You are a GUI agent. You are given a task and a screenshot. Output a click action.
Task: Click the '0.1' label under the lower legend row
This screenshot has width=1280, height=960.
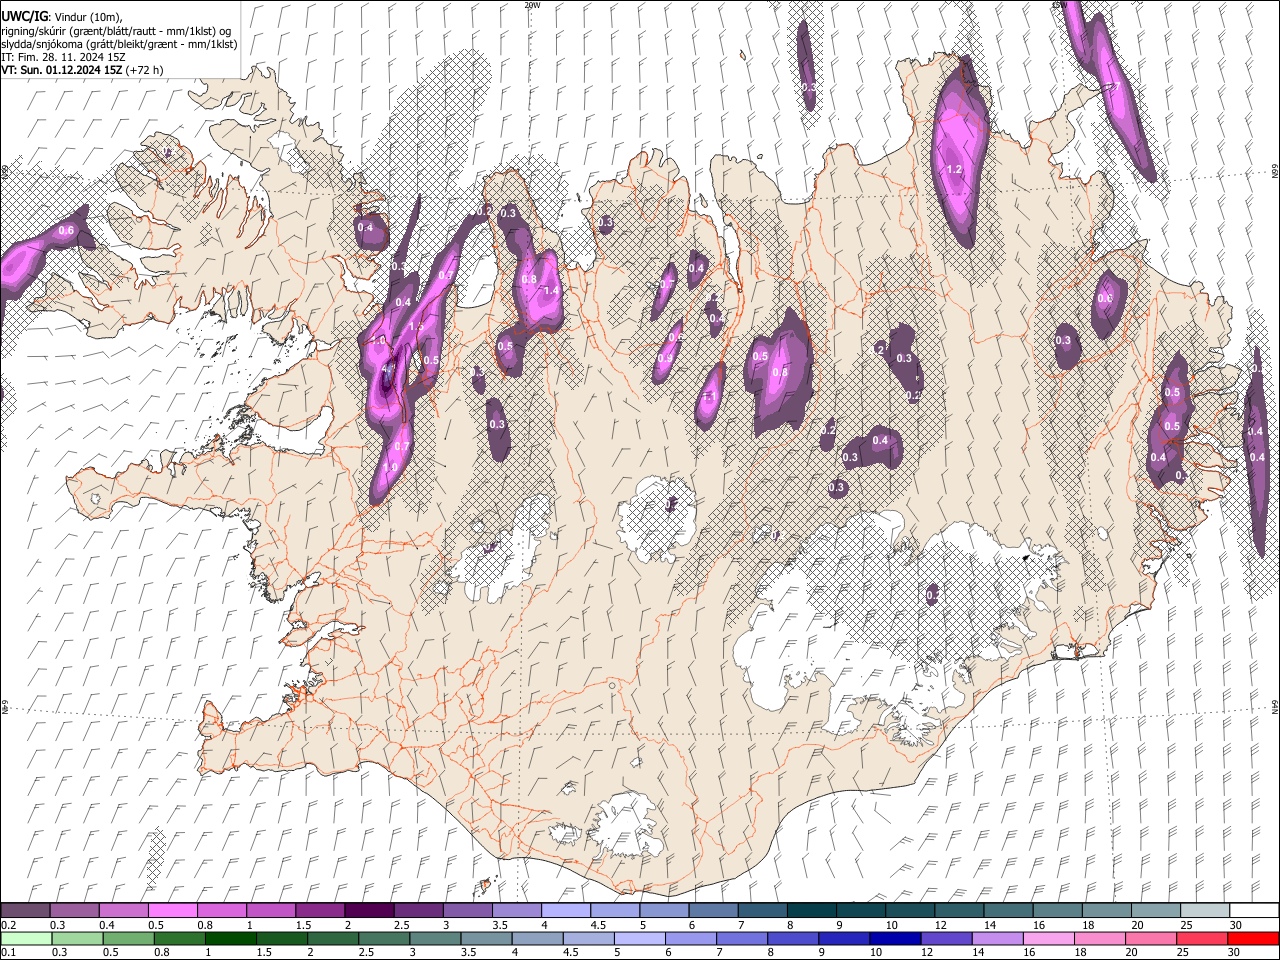[x=9, y=953]
